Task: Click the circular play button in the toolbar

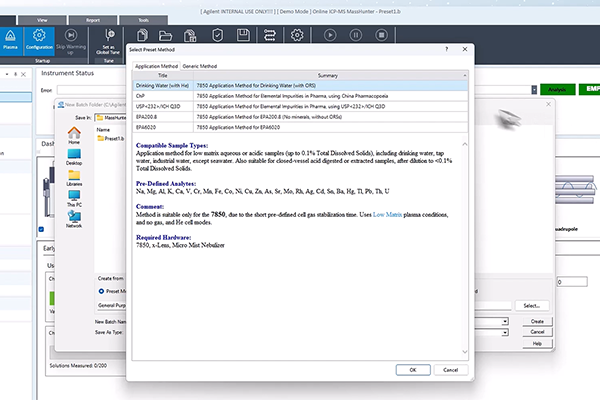Action: tap(330, 35)
